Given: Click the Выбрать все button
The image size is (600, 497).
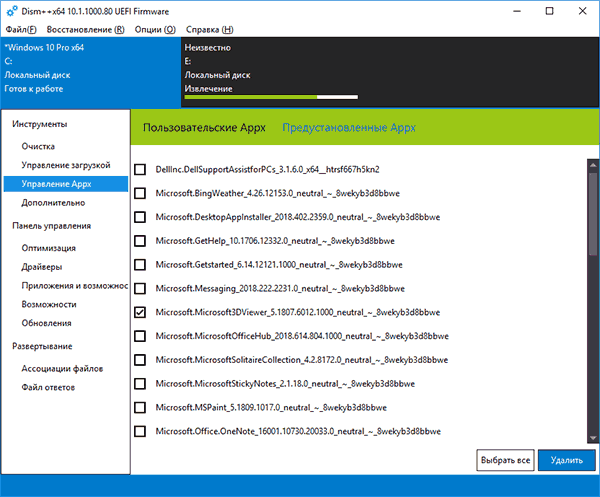Looking at the screenshot, I should click(x=505, y=460).
